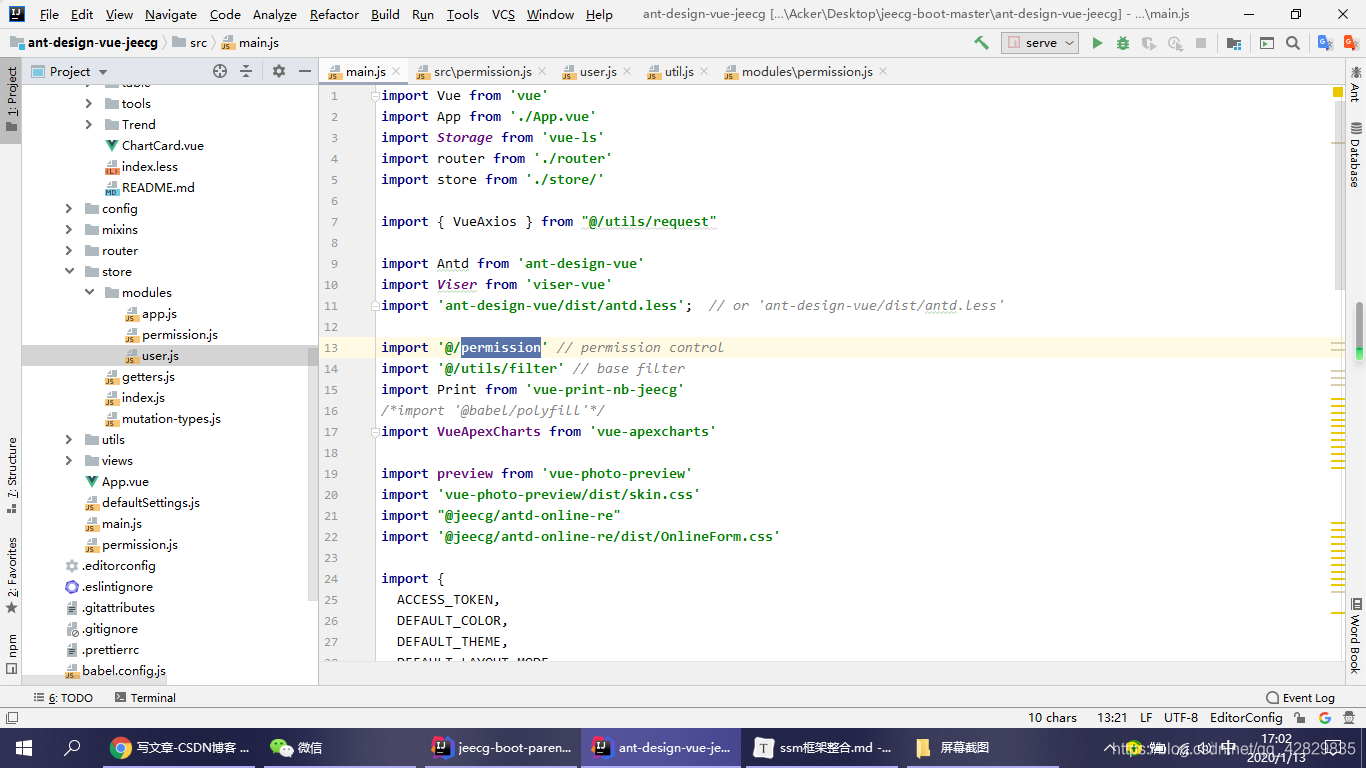The width and height of the screenshot is (1366, 768).
Task: Expand the mixins folder
Action: coord(68,229)
